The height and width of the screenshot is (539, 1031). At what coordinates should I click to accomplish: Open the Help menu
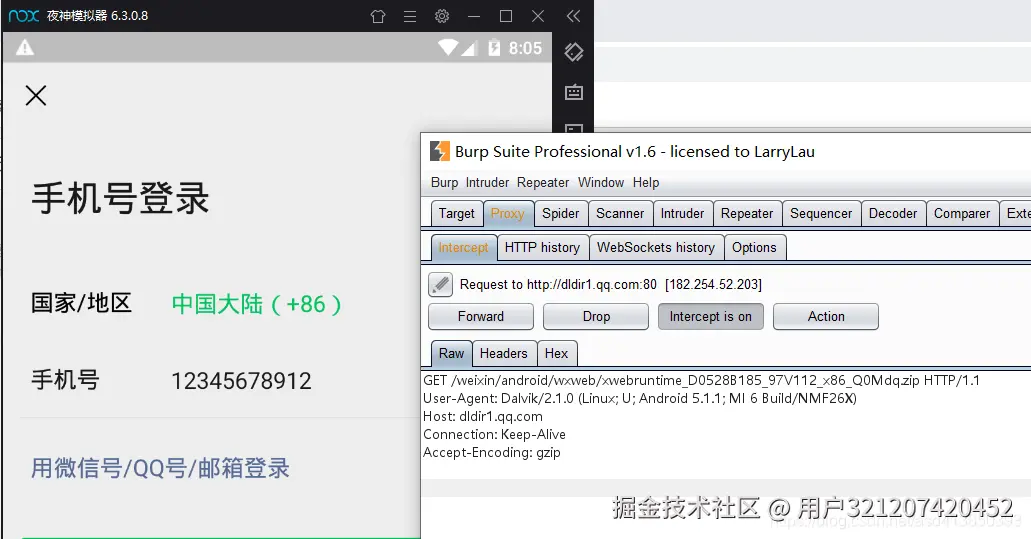[x=646, y=183]
